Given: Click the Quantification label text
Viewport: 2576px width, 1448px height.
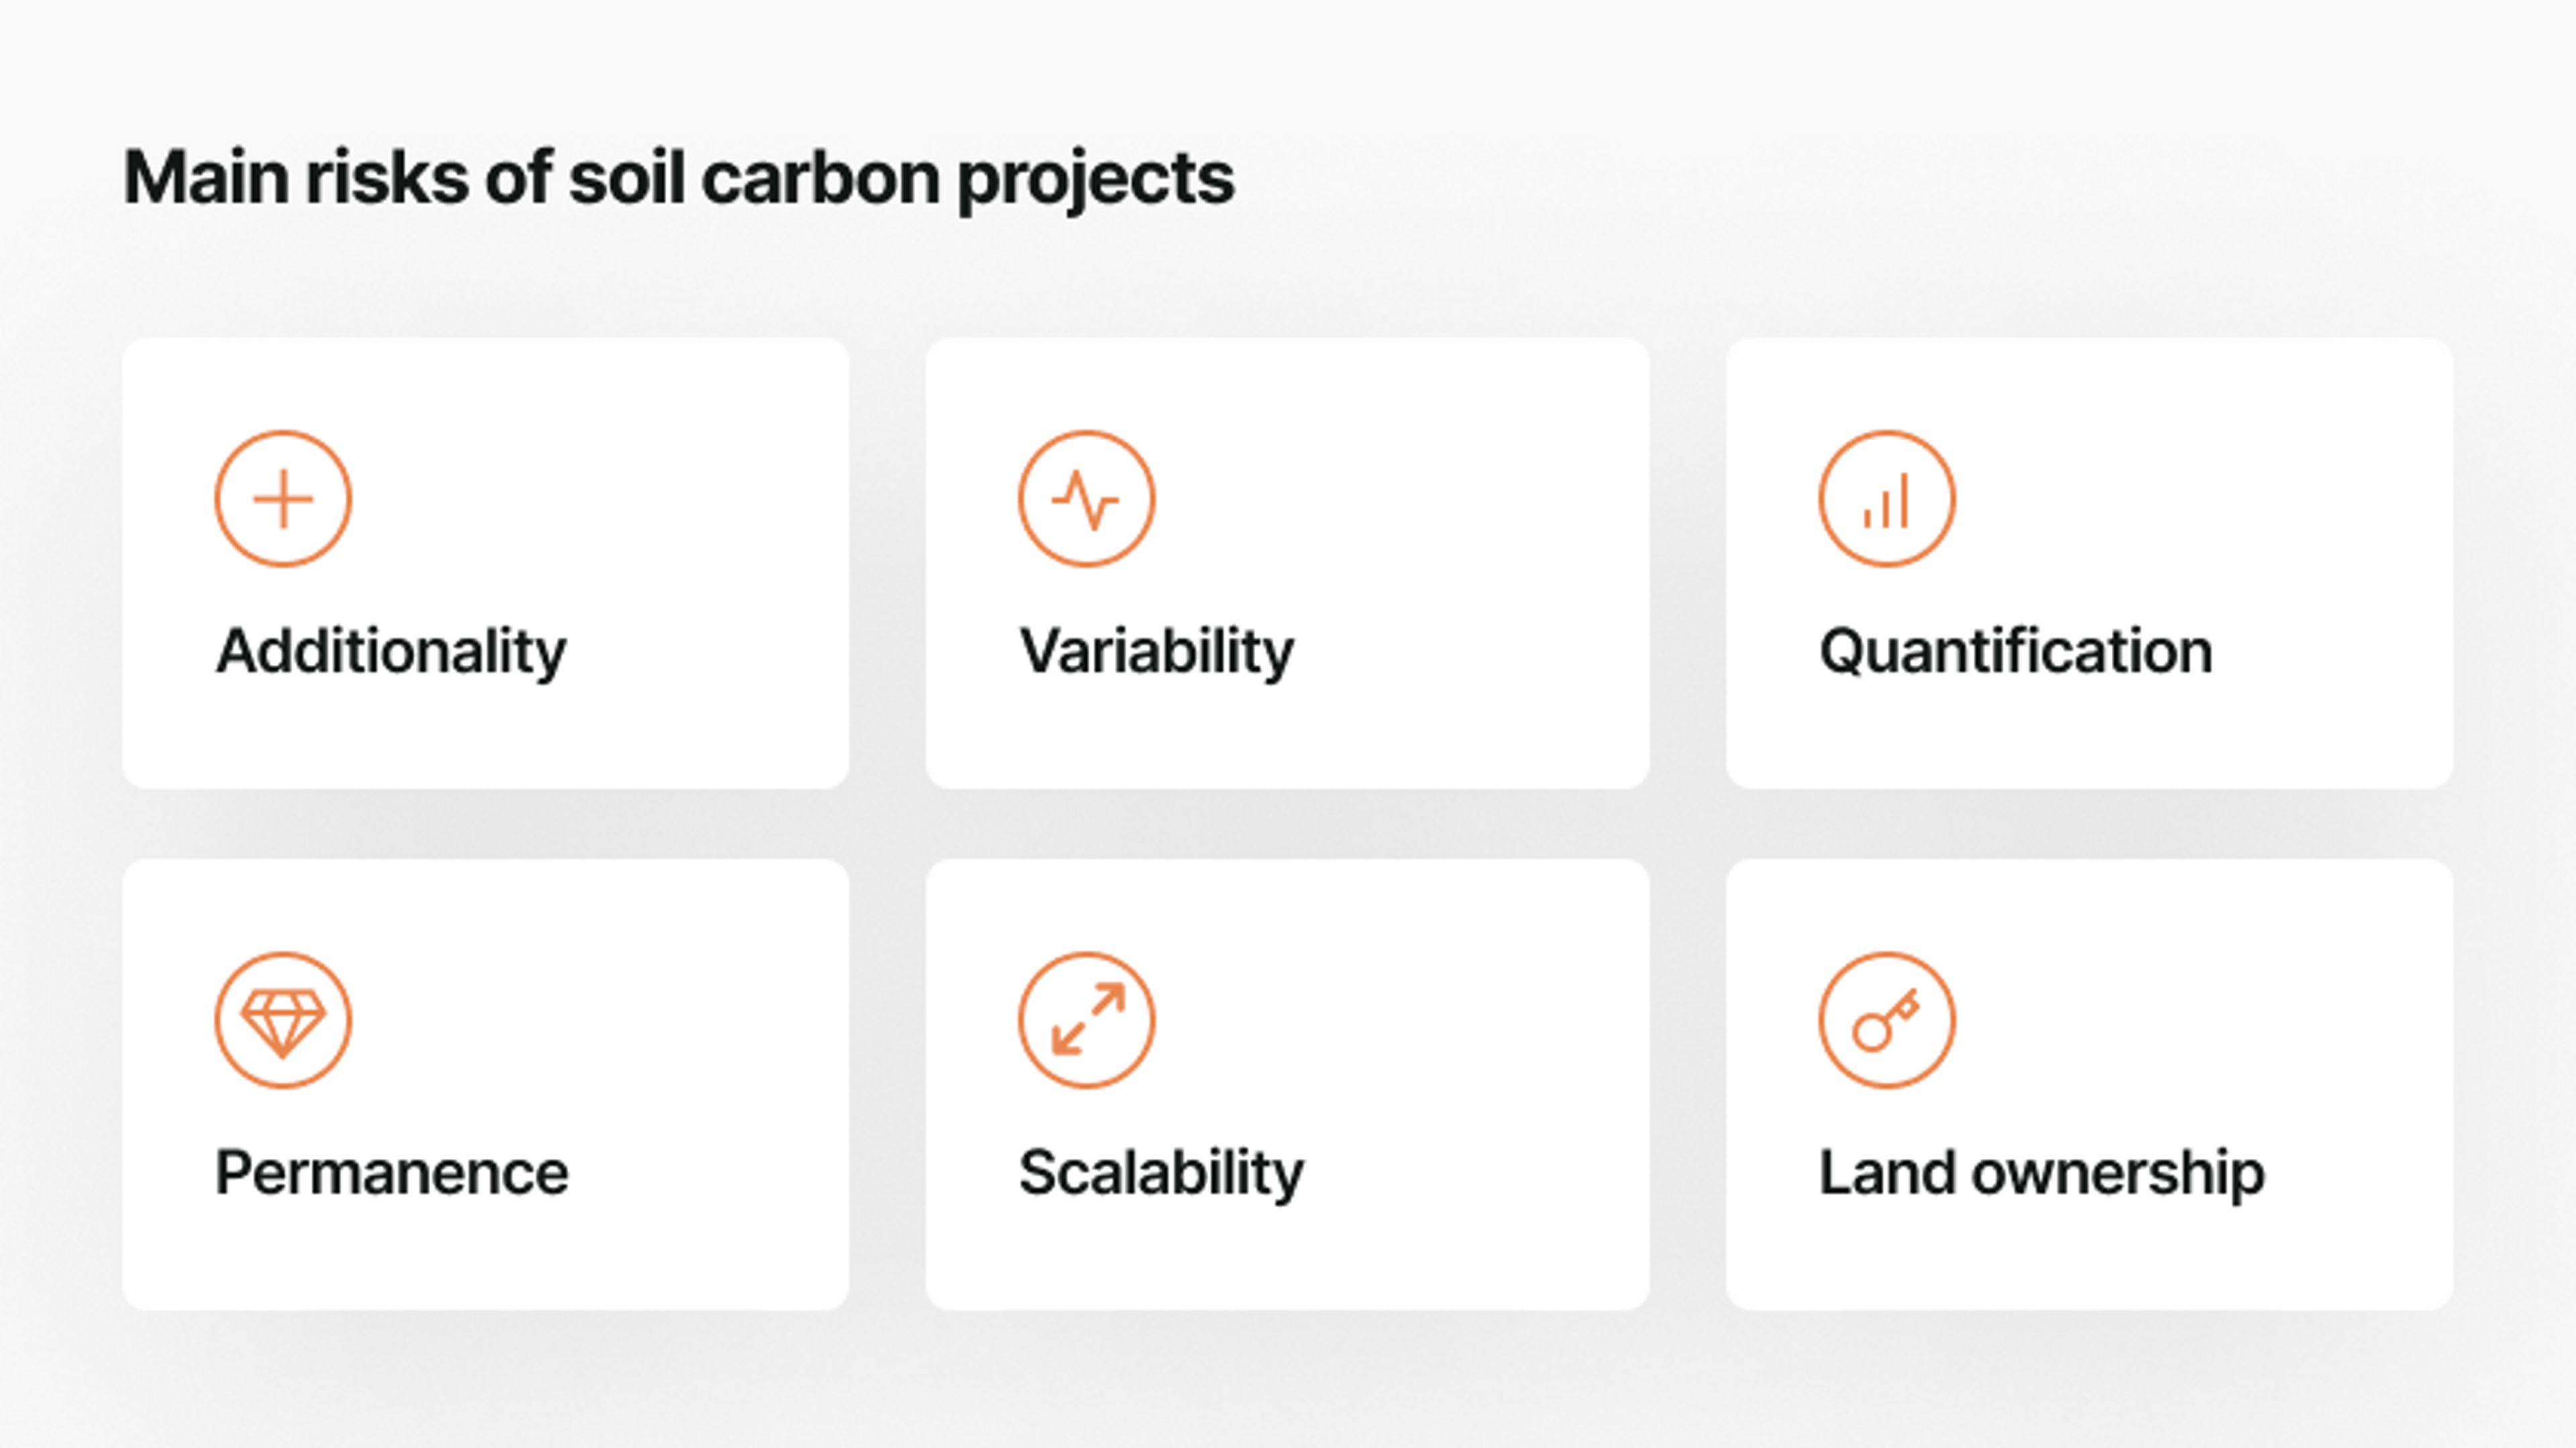Looking at the screenshot, I should 2015,652.
